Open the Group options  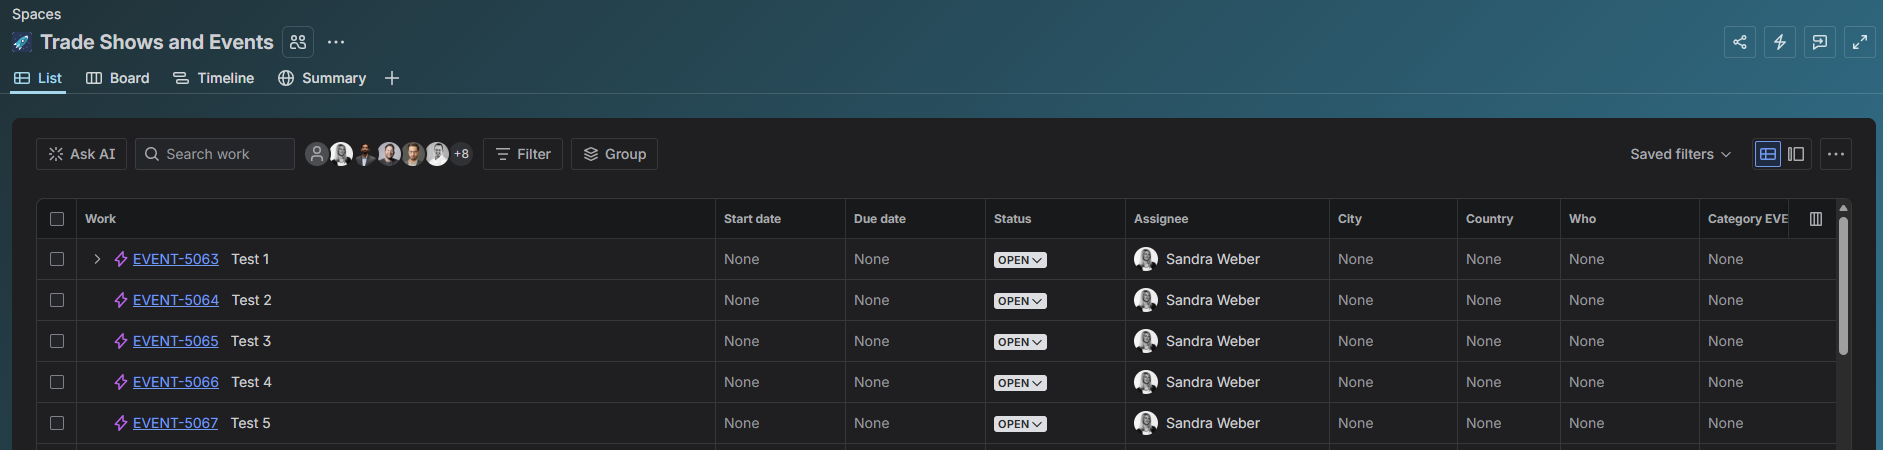click(614, 154)
